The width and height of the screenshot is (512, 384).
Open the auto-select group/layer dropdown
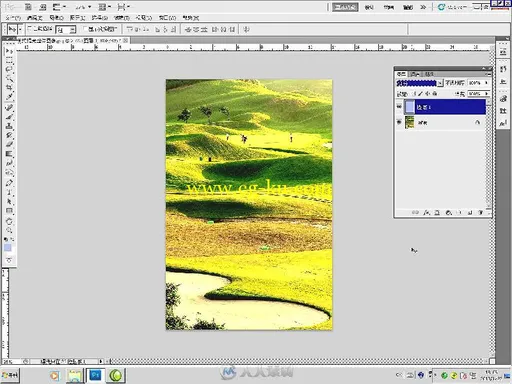[x=73, y=30]
